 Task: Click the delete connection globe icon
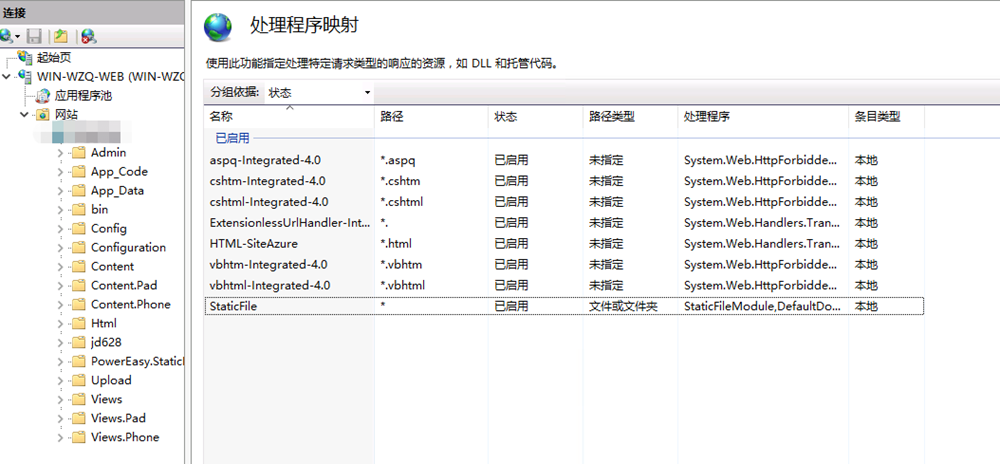(89, 36)
